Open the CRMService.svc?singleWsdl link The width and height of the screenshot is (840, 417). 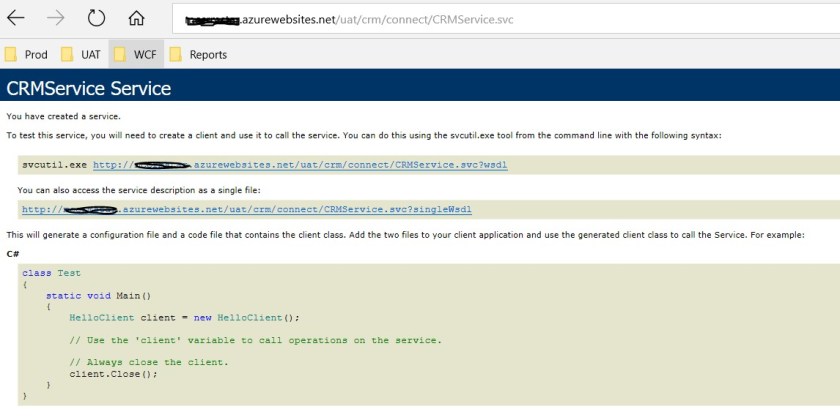[246, 210]
